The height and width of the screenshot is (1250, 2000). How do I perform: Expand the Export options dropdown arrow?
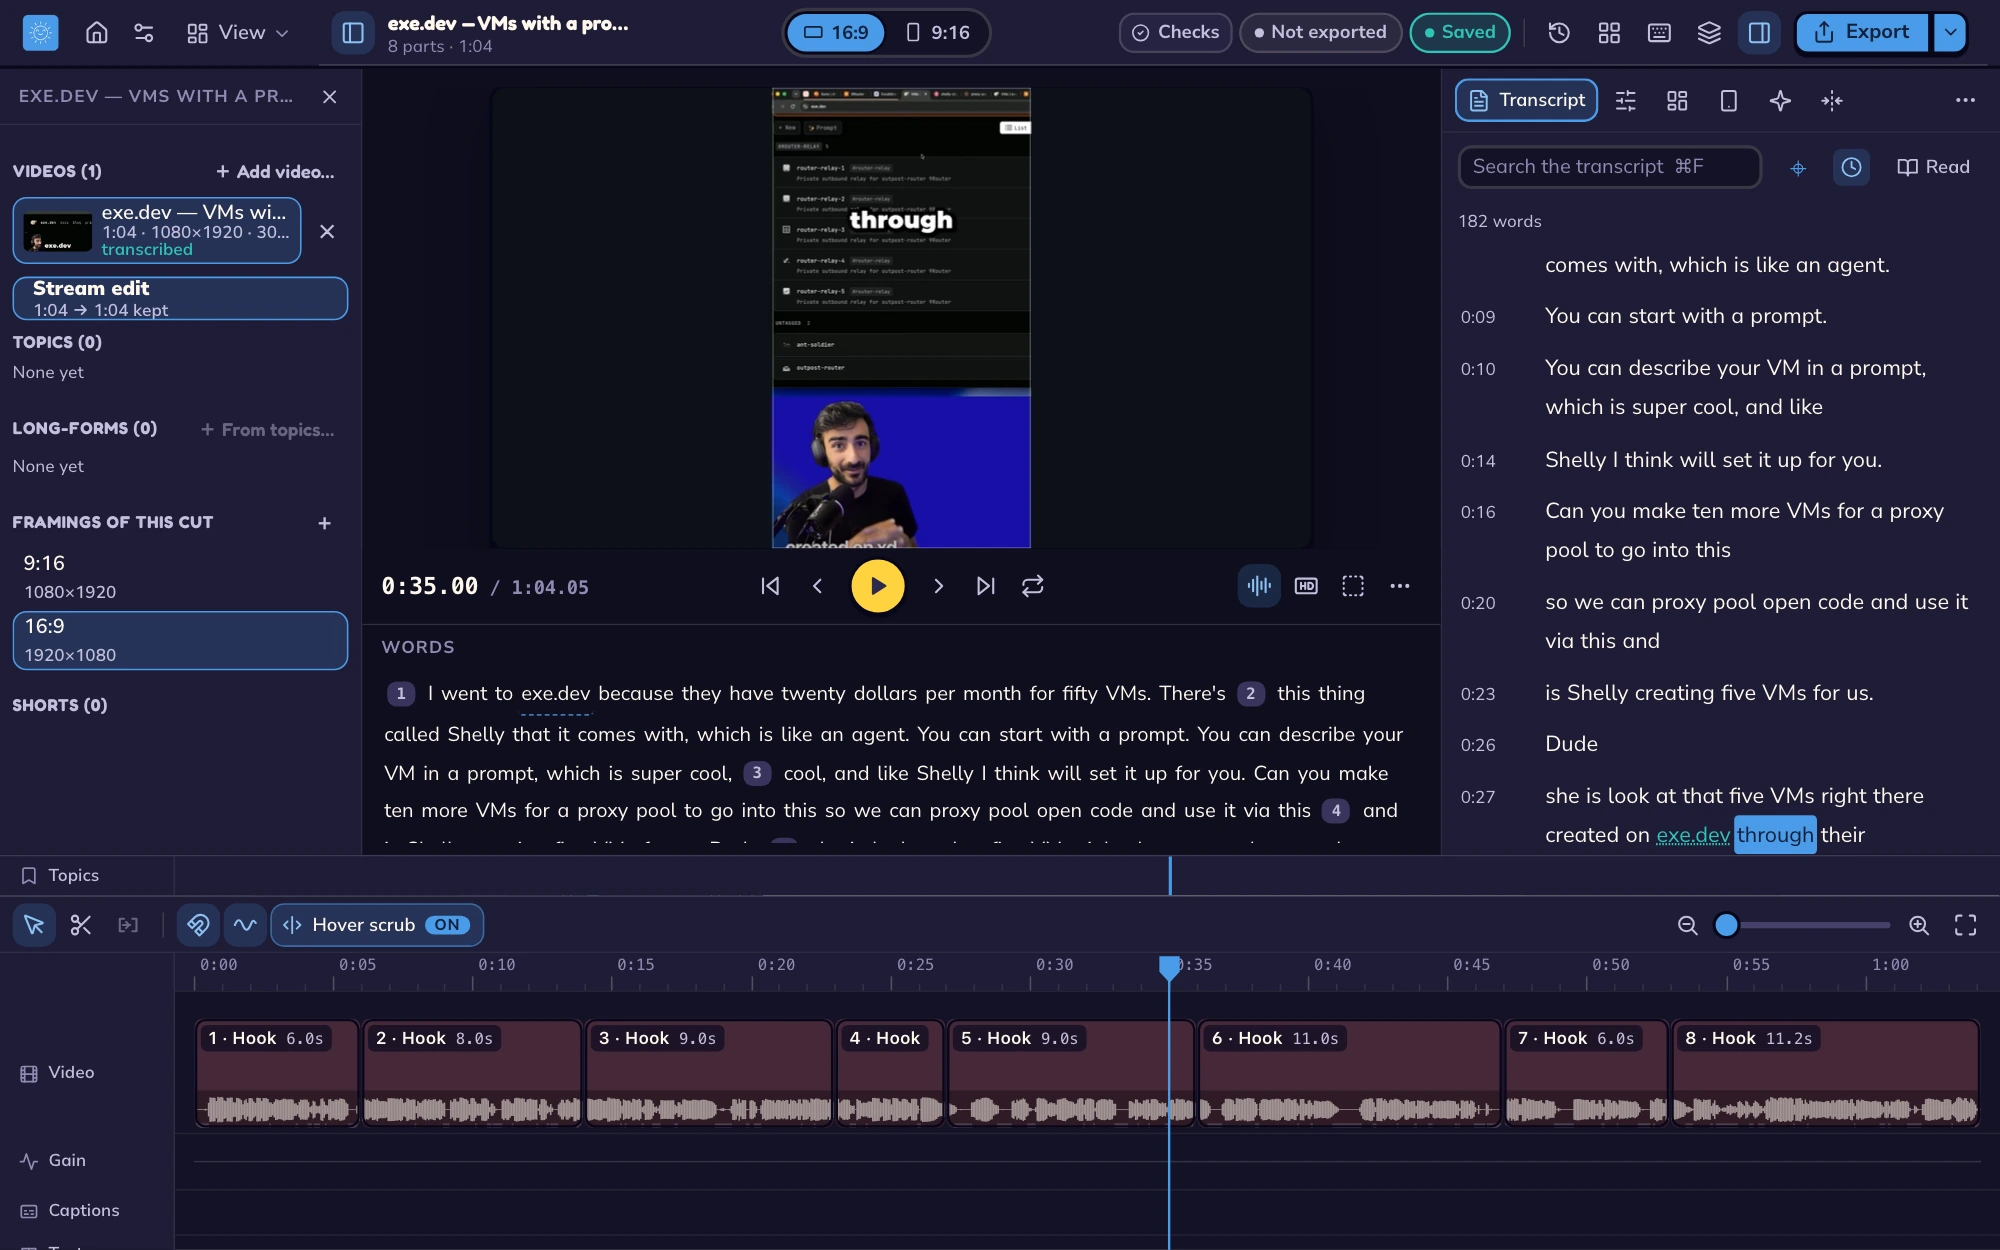(1950, 32)
